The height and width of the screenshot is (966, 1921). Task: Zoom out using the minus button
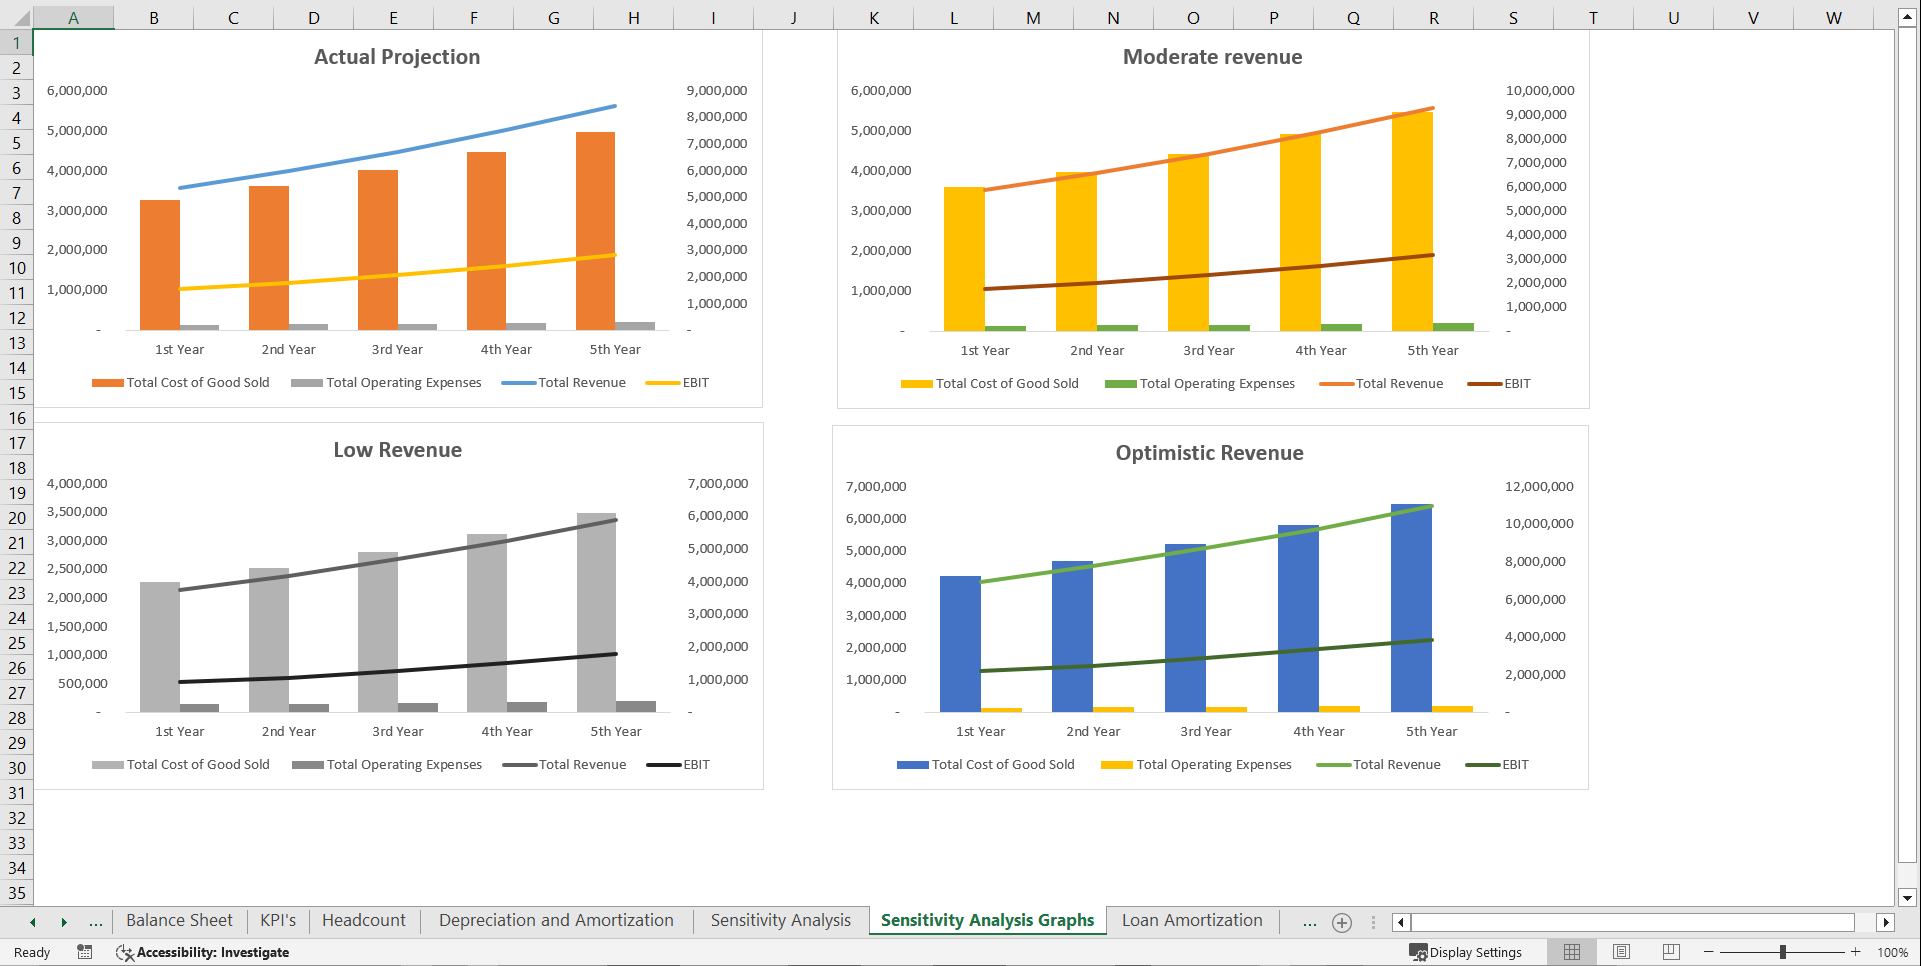[x=1706, y=952]
